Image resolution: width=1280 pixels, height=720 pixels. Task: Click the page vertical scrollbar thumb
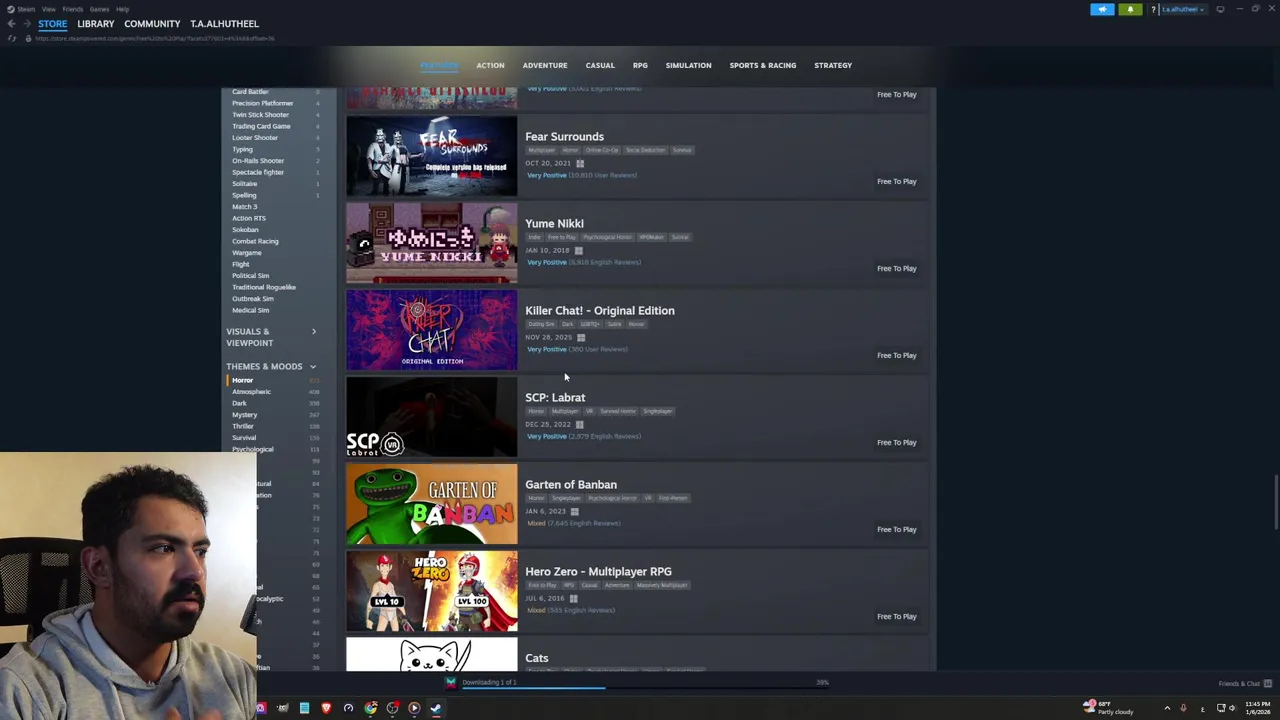coord(1275,500)
